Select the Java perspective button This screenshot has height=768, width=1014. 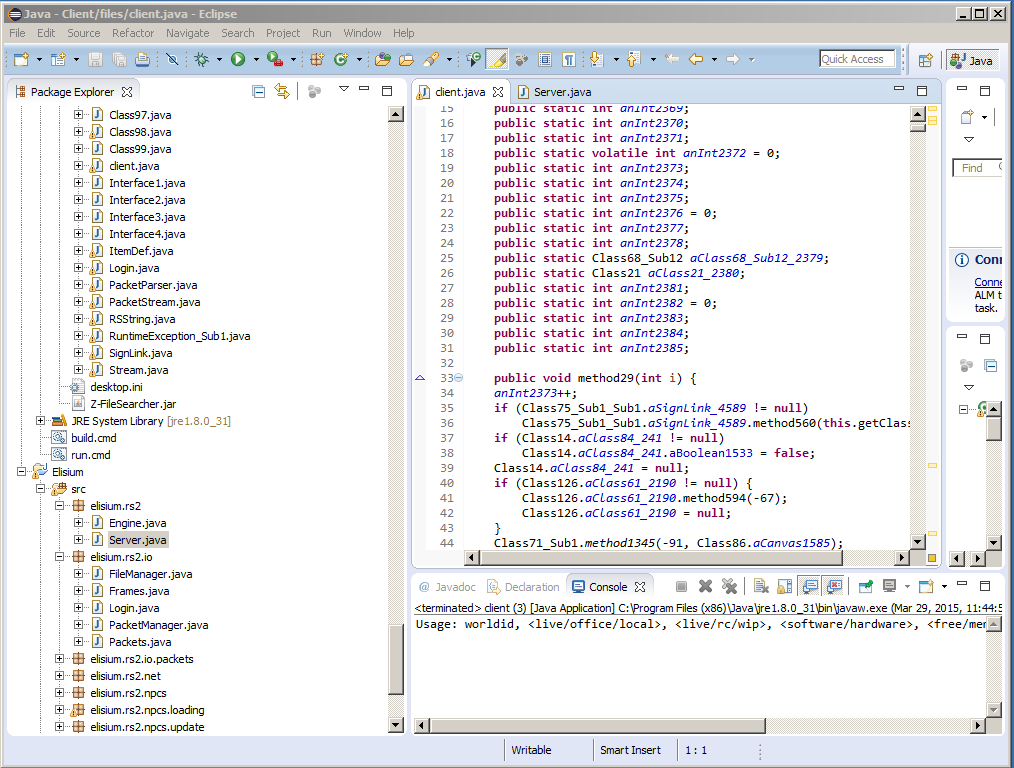pos(971,60)
